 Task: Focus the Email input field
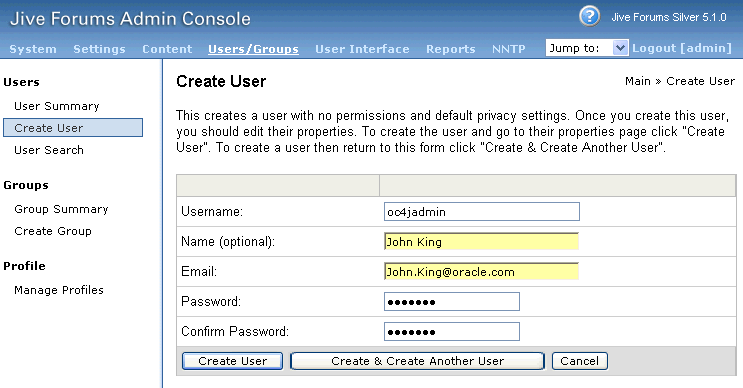pos(481,271)
